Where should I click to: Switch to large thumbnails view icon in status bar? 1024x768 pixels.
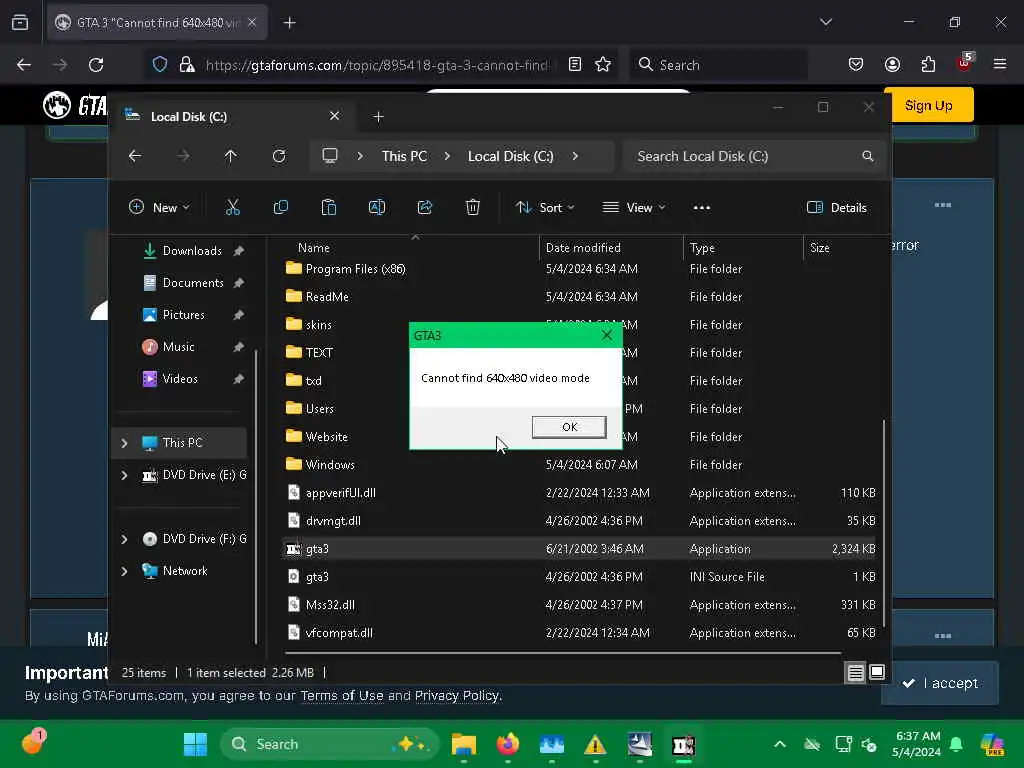coord(877,673)
